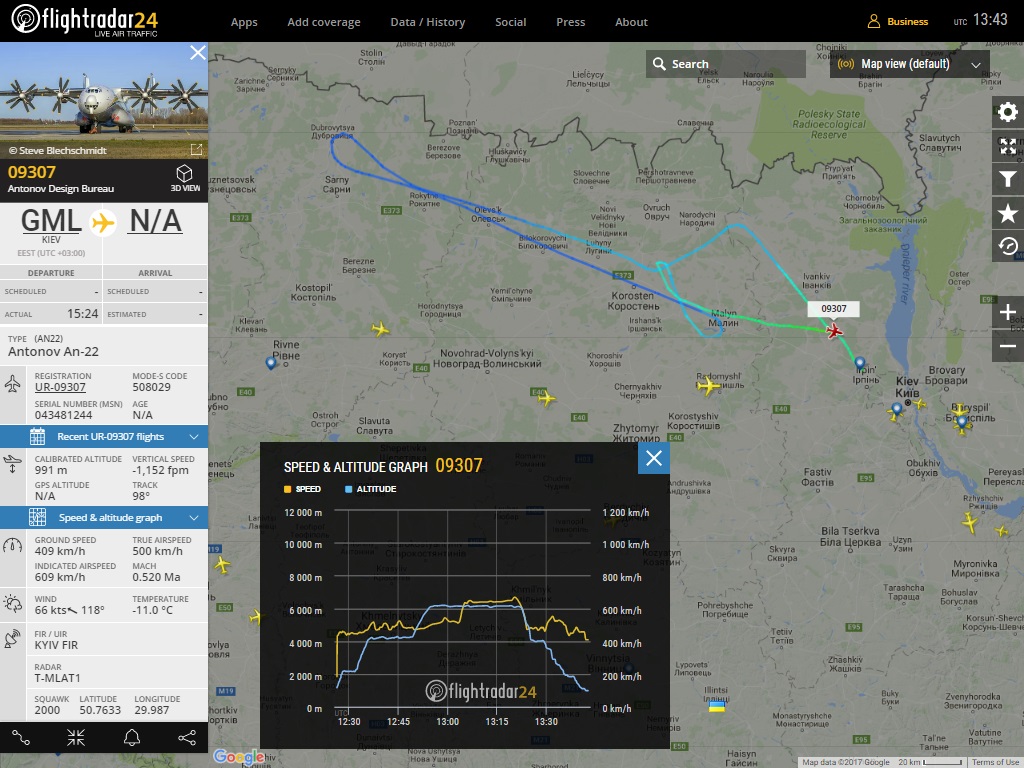1024x768 pixels.
Task: Toggle the flight route icon
Action: coord(21,738)
